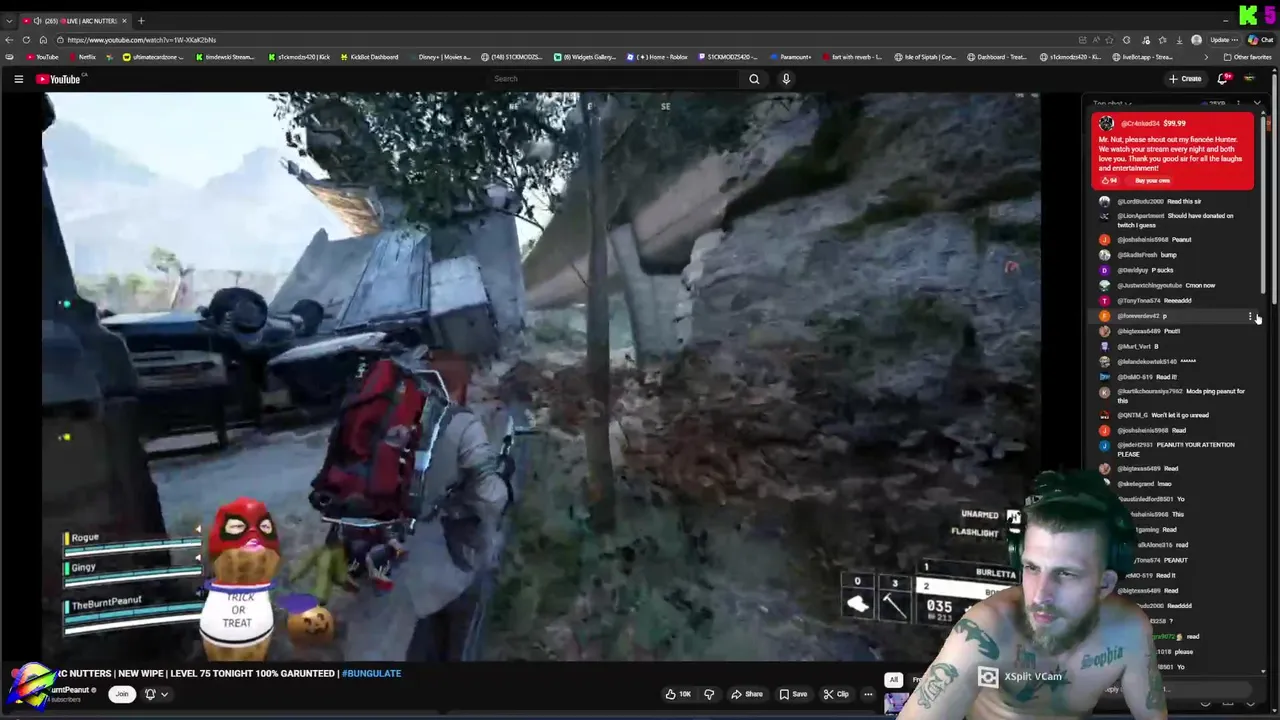This screenshot has width=1280, height=720.
Task: Open Netflix bookmark
Action: coord(82,57)
